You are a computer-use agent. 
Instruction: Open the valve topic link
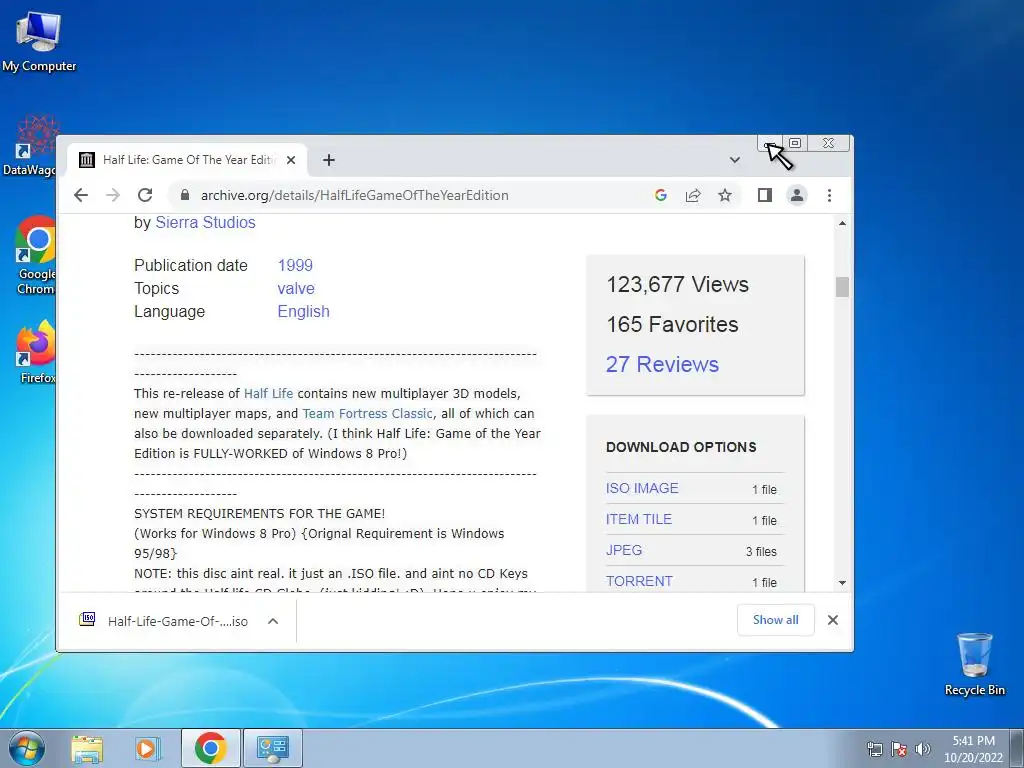[296, 289]
